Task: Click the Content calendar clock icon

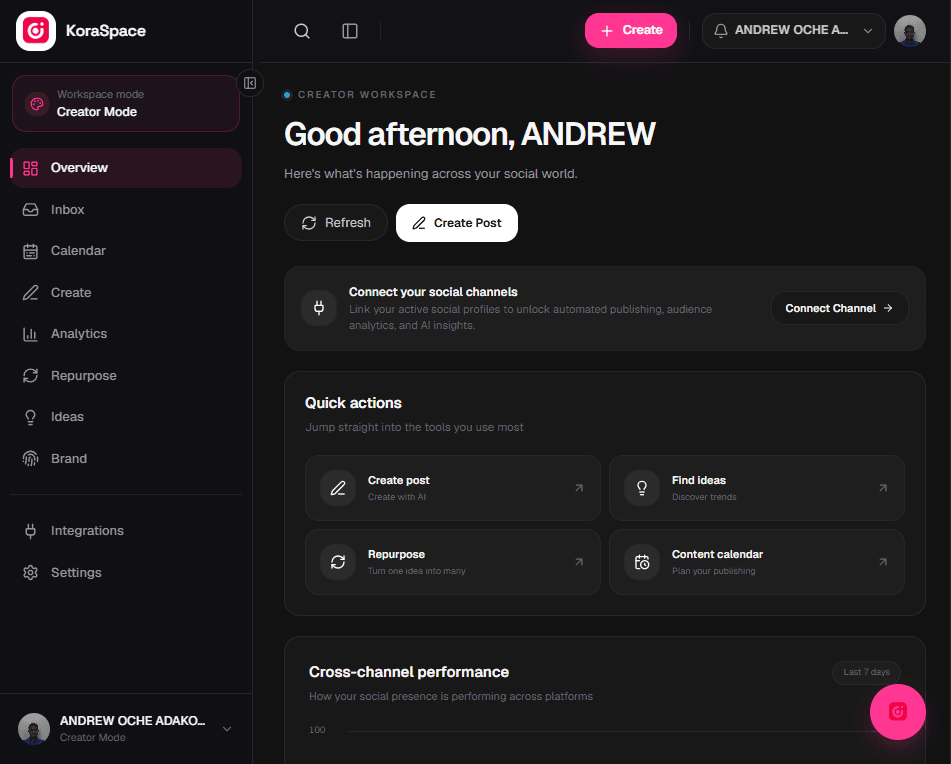Action: [642, 562]
